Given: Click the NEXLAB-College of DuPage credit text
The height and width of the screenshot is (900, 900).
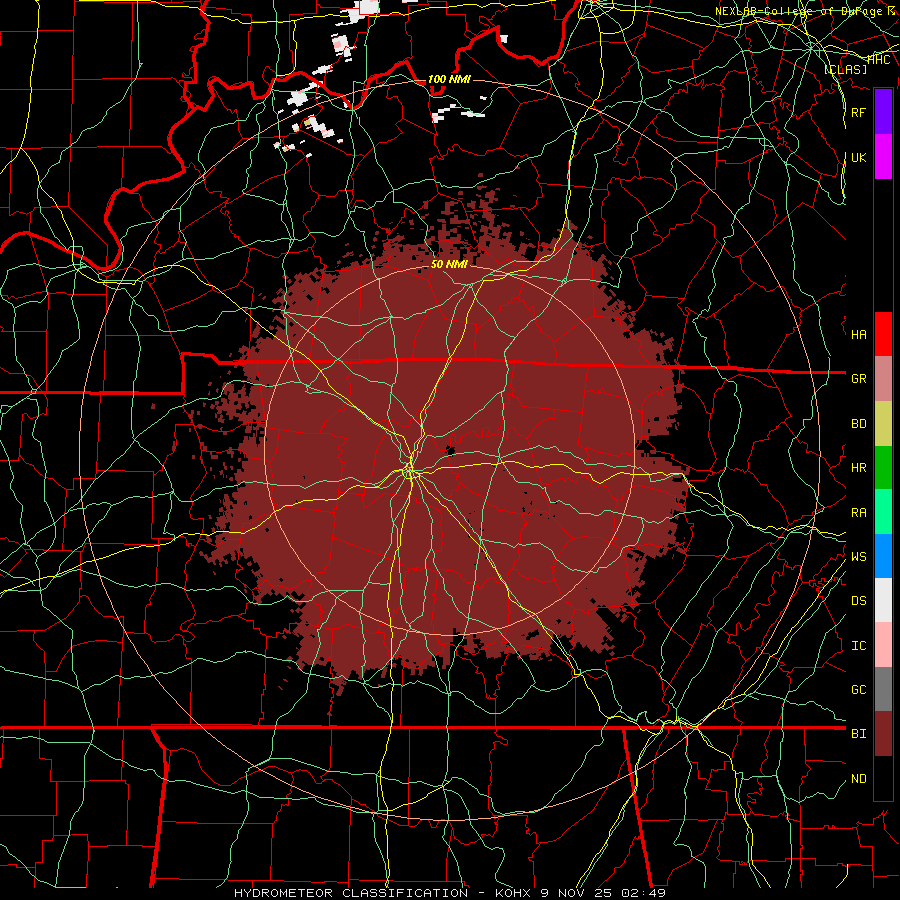Looking at the screenshot, I should pos(807,11).
